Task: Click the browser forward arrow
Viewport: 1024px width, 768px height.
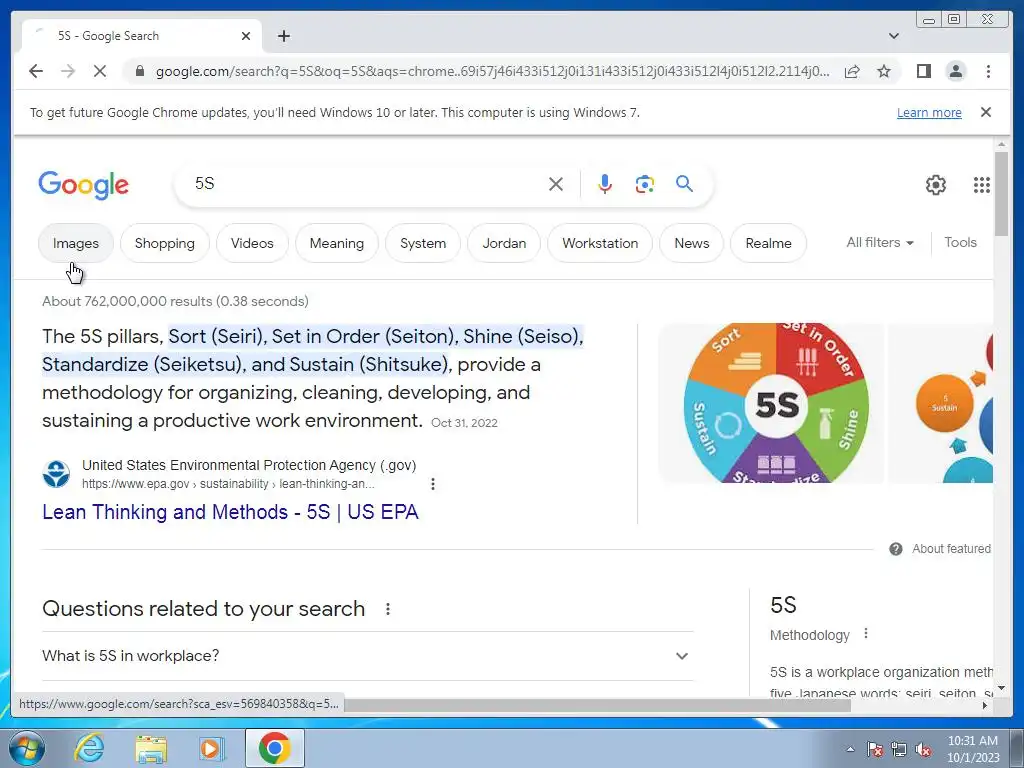Action: point(68,71)
